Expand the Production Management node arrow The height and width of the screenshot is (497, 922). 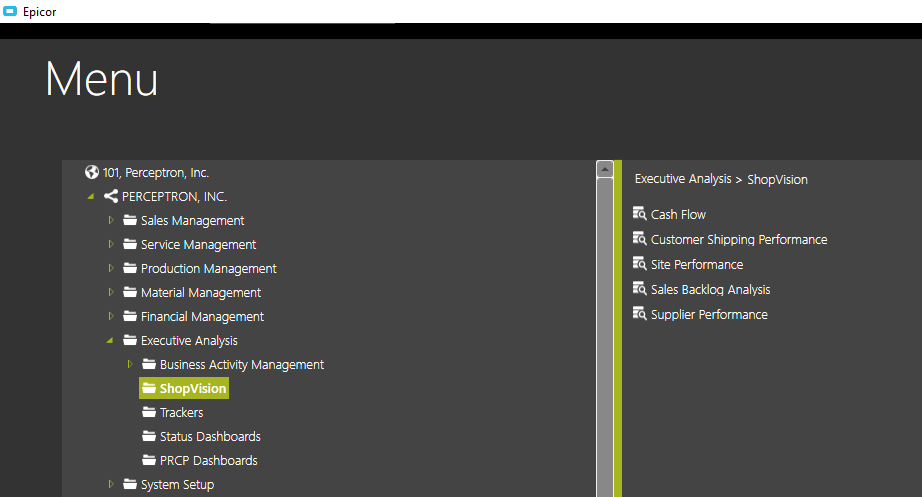(111, 268)
